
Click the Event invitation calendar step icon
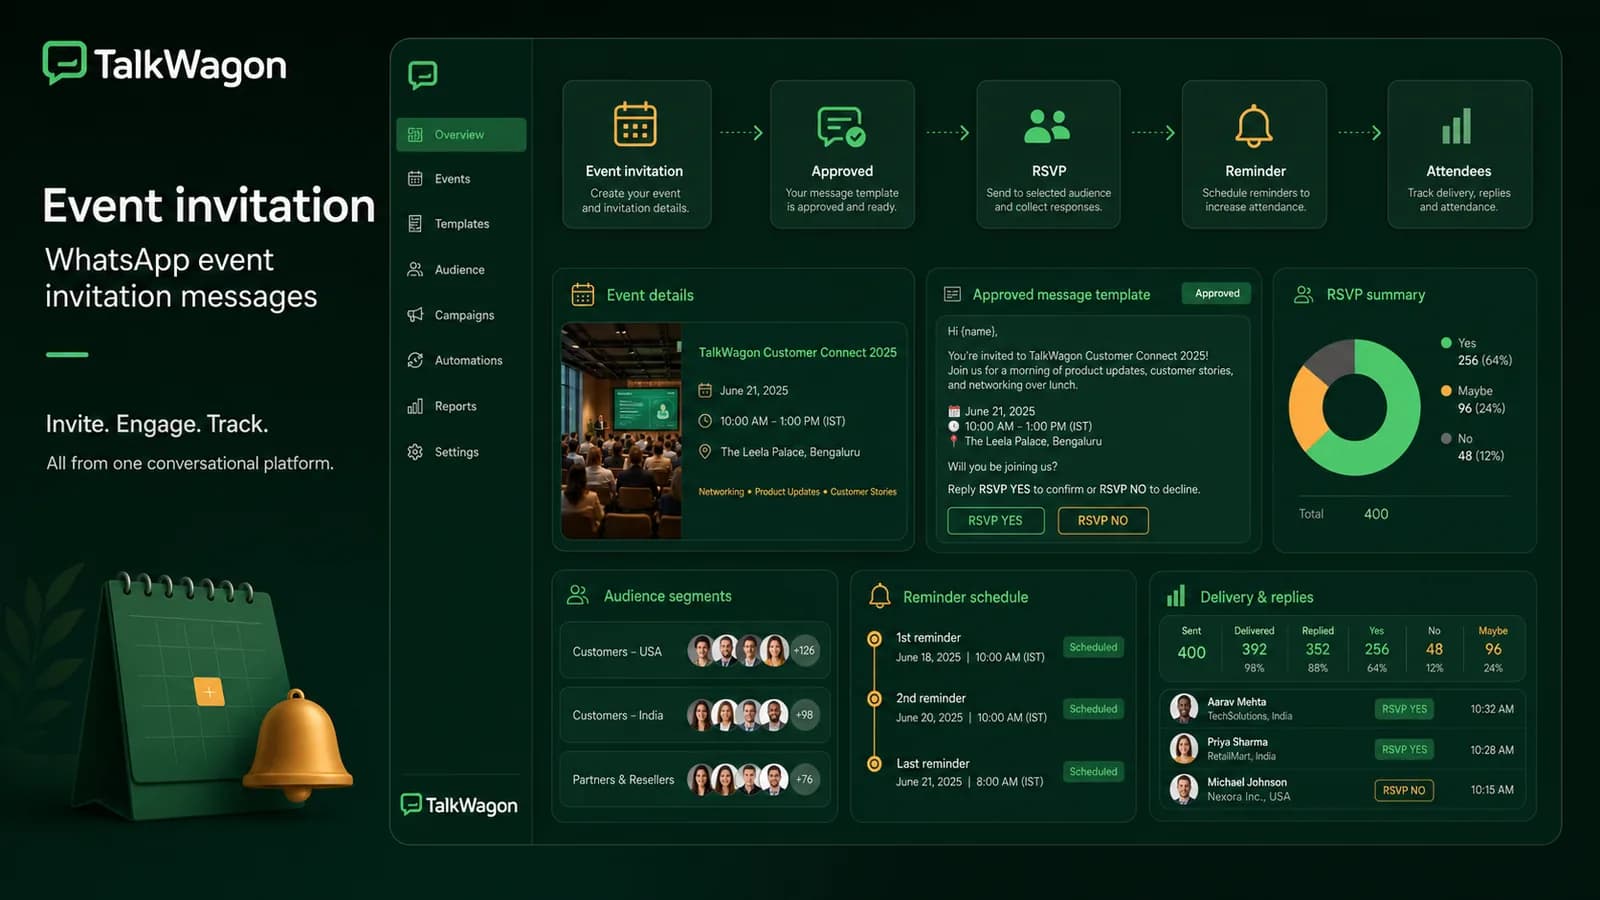(x=635, y=125)
